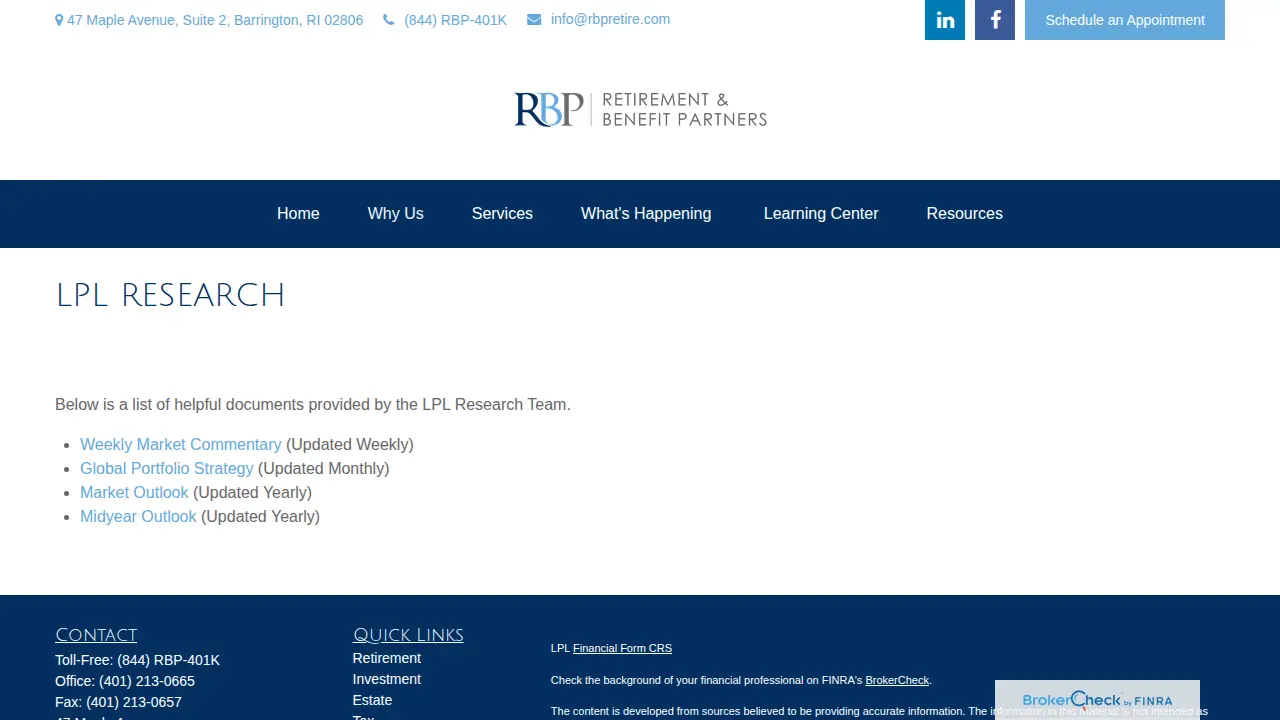Click the LPL Research page heading
The image size is (1280, 720).
tap(170, 295)
